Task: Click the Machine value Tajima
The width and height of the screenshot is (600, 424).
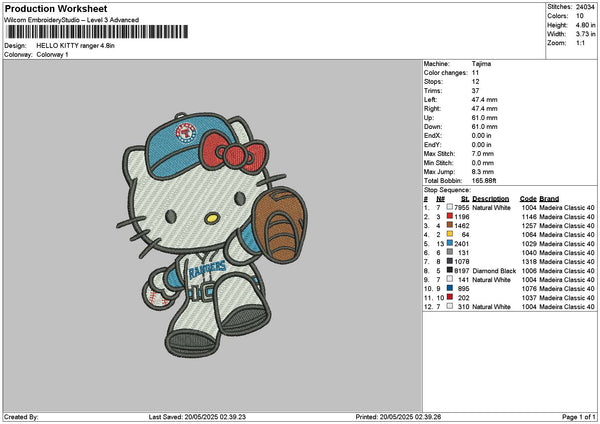Action: click(x=481, y=63)
